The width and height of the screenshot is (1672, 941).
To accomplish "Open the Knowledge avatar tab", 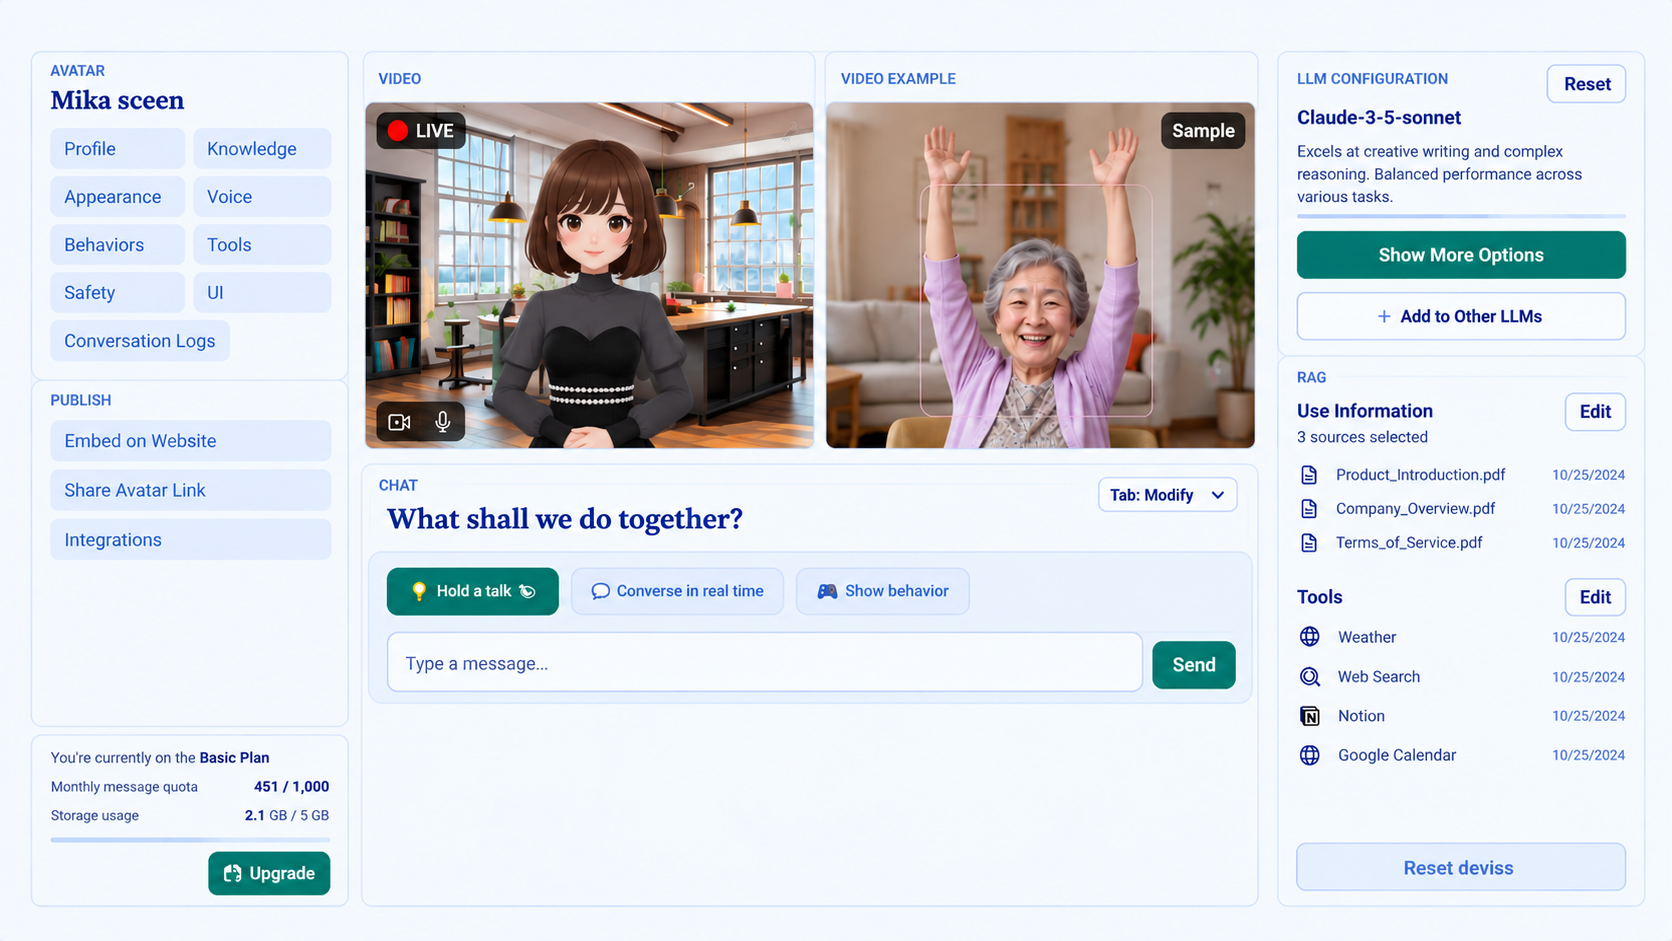I will pyautogui.click(x=262, y=149).
